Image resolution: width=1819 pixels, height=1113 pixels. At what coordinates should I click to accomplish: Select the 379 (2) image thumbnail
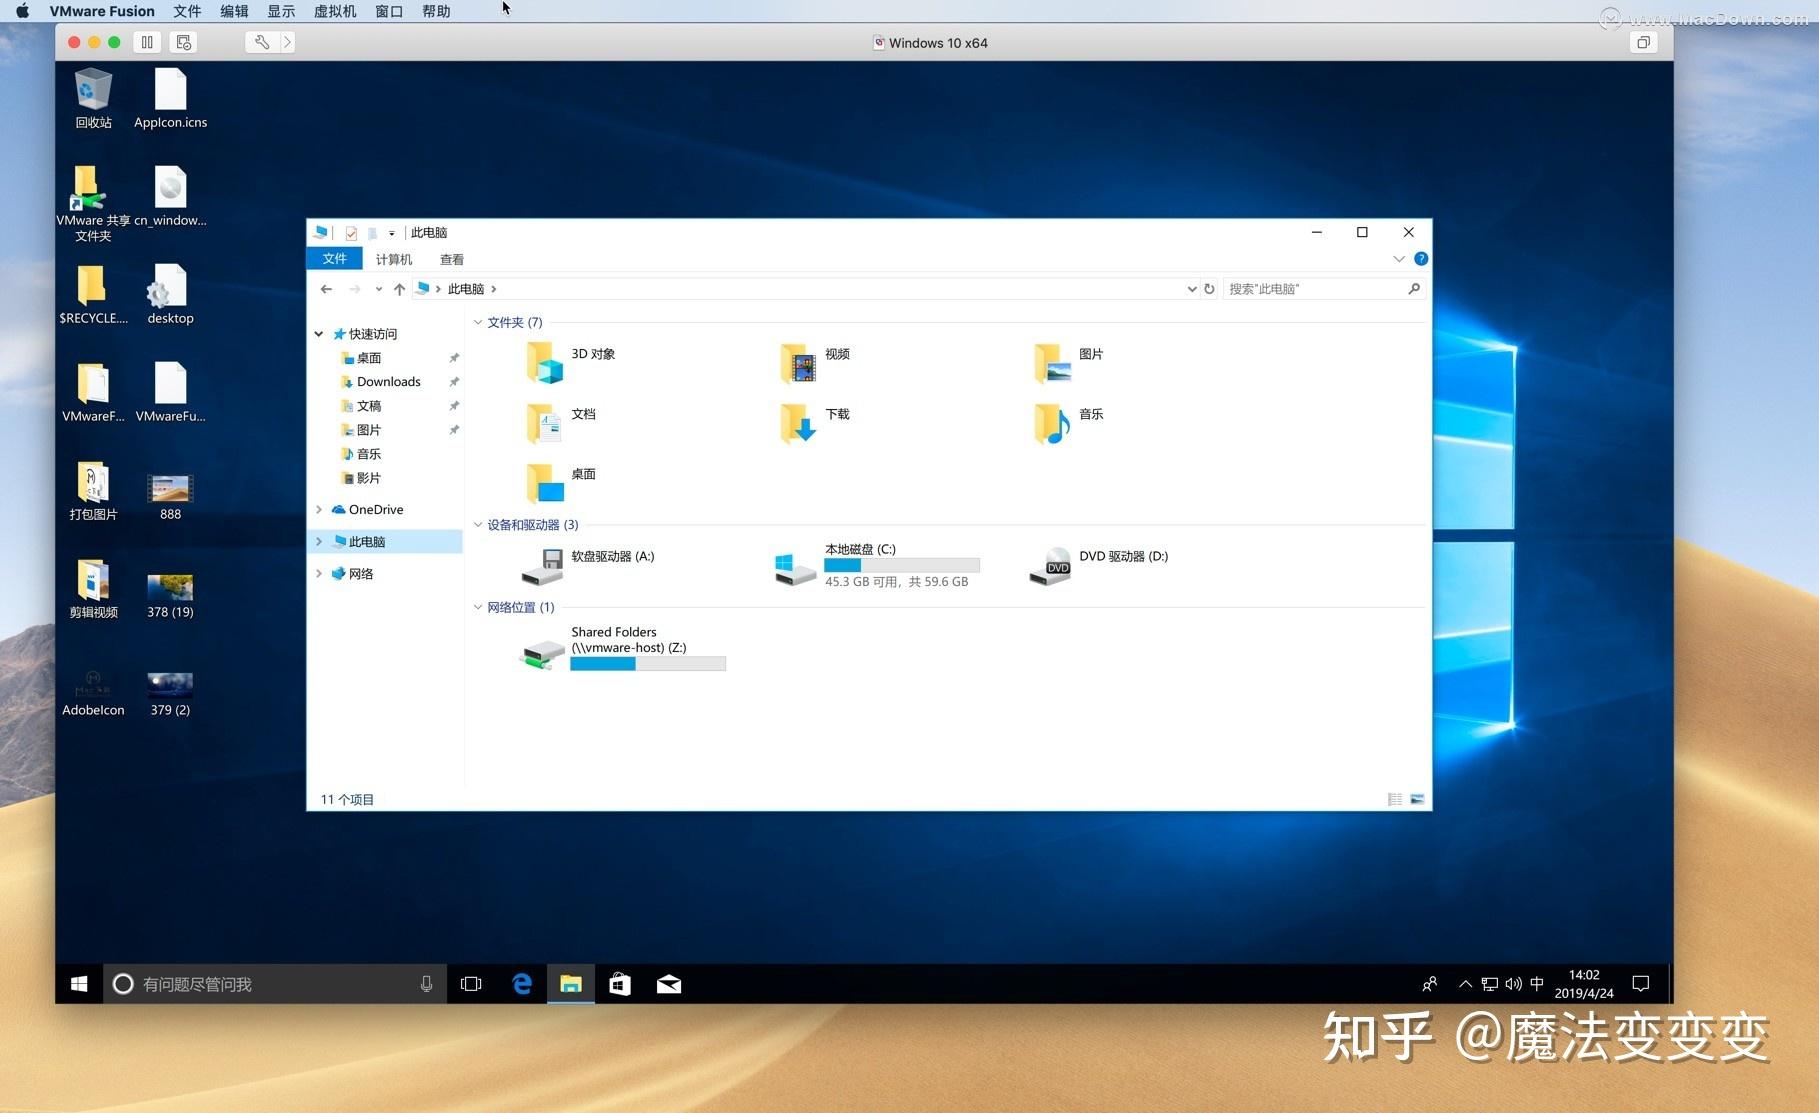pos(170,693)
